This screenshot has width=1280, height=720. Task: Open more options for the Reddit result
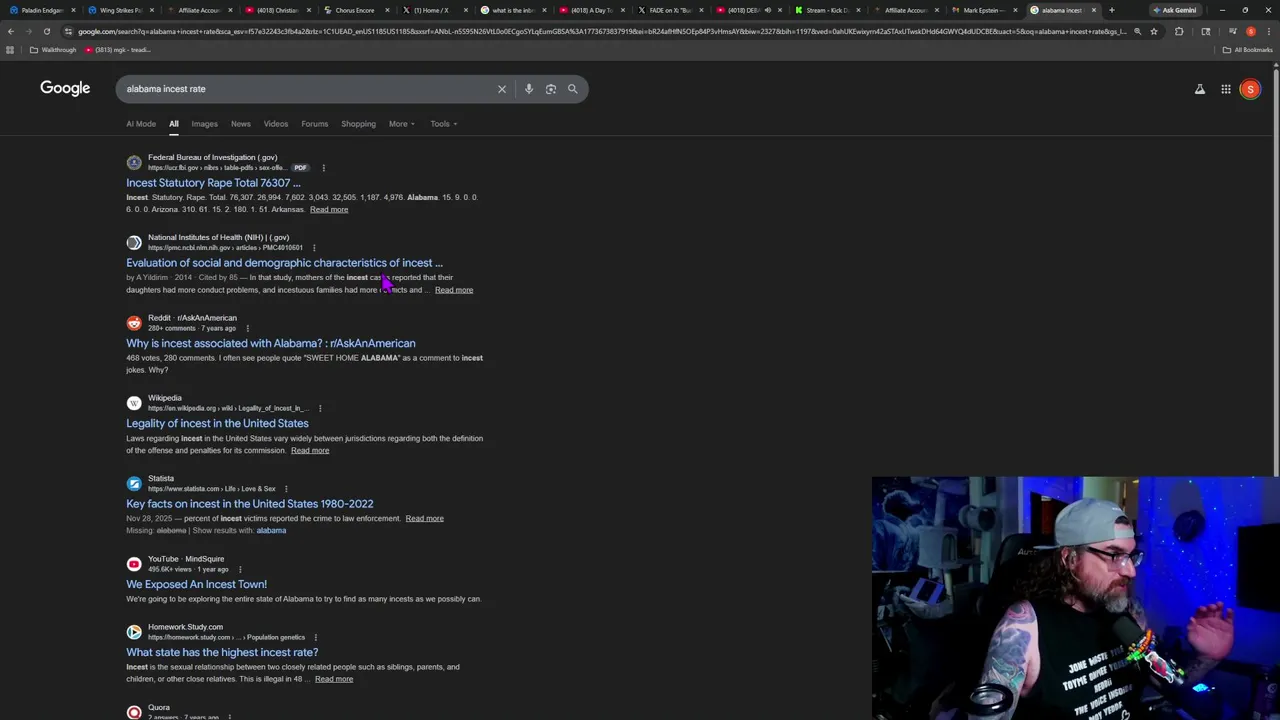[x=247, y=328]
